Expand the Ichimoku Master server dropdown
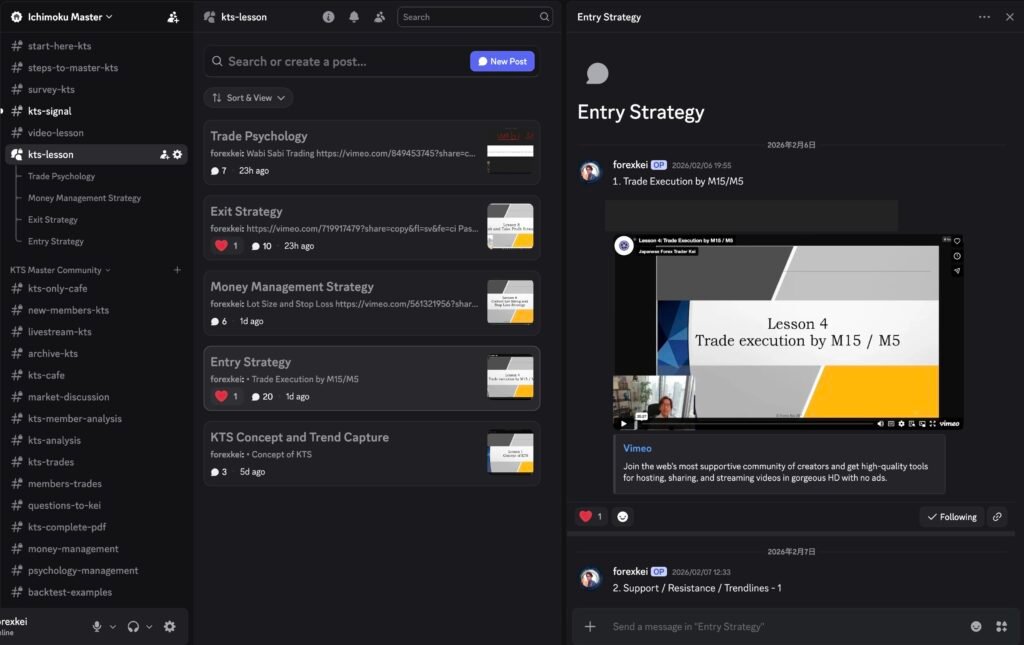The image size is (1024, 645). pyautogui.click(x=108, y=17)
